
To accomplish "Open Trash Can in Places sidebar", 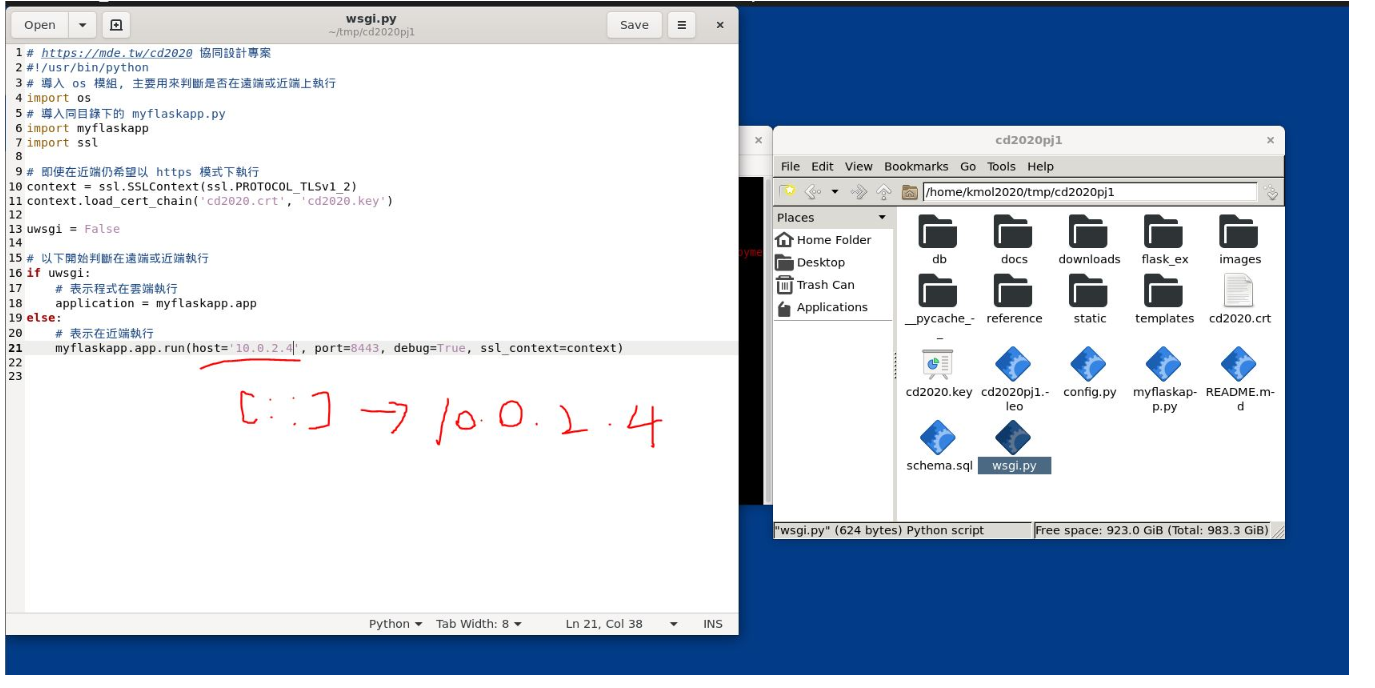I will (825, 285).
